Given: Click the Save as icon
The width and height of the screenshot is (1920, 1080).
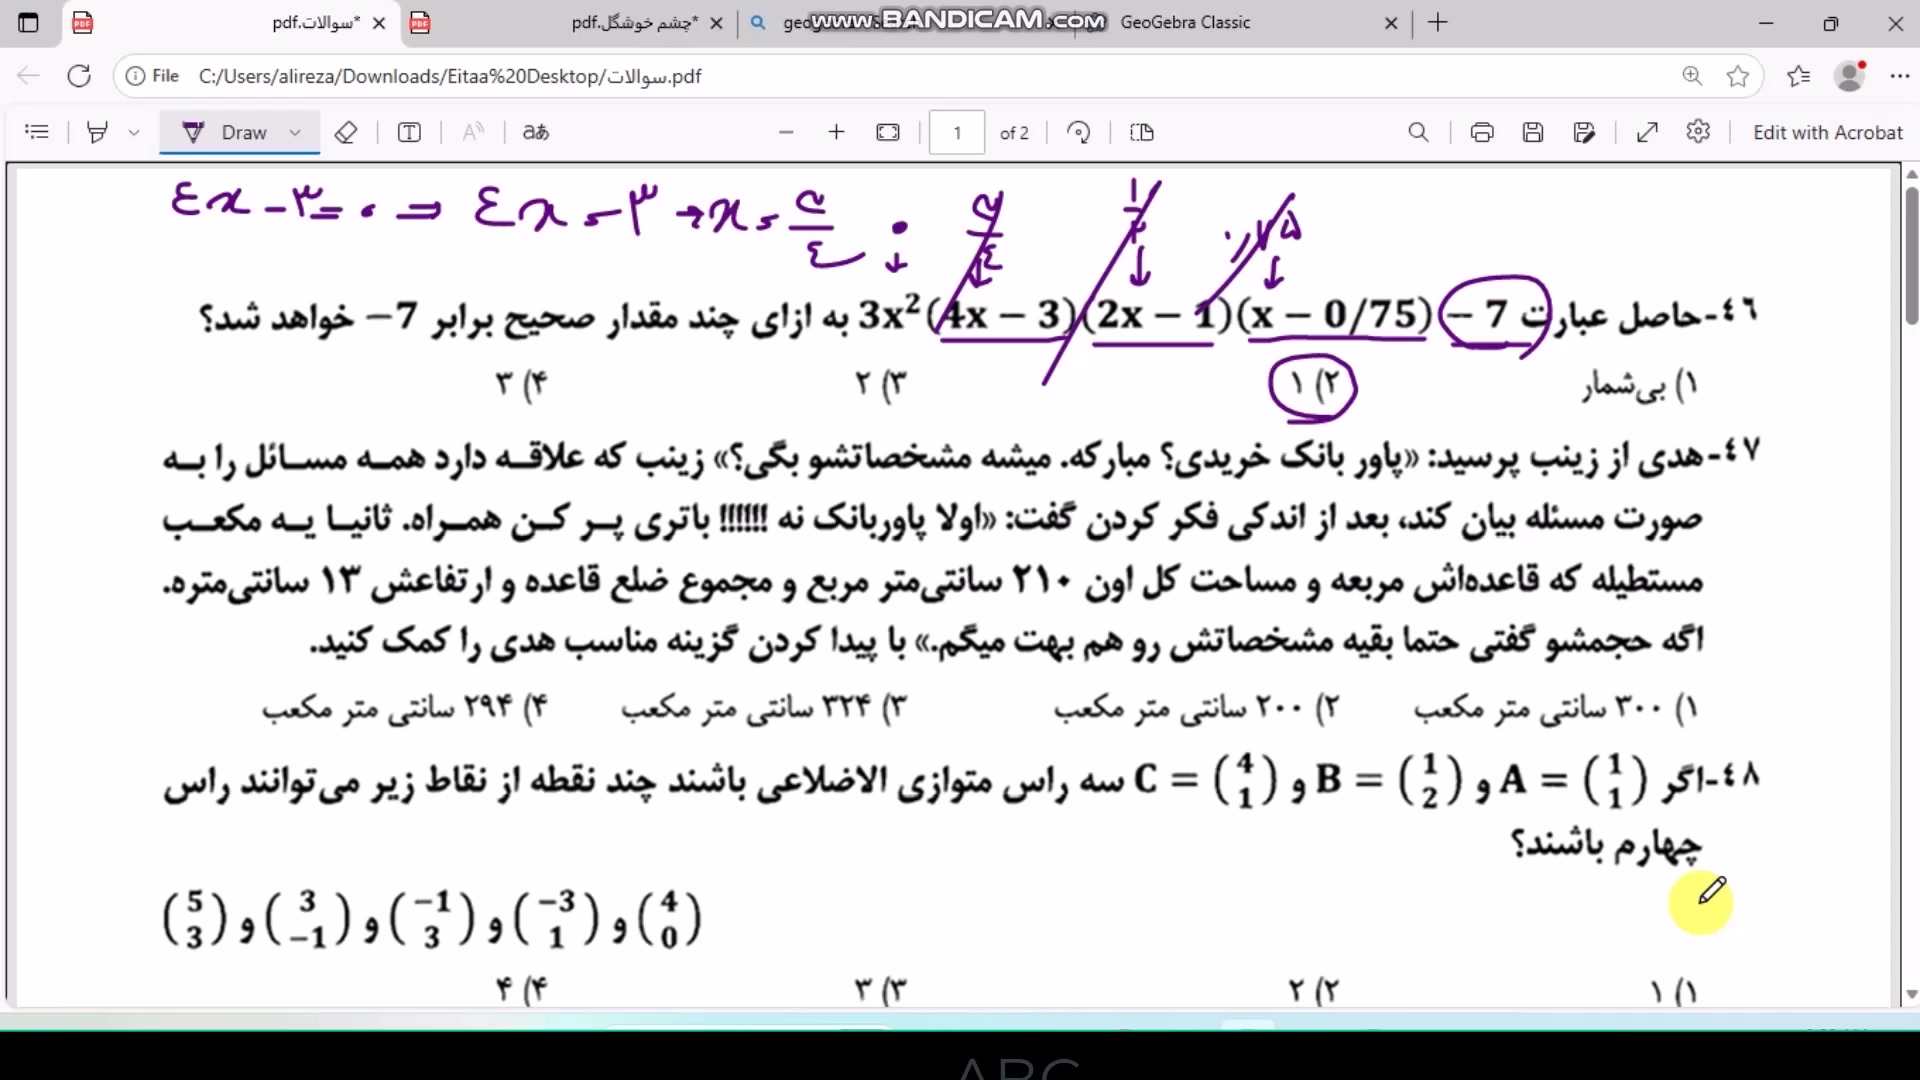Looking at the screenshot, I should point(1584,132).
